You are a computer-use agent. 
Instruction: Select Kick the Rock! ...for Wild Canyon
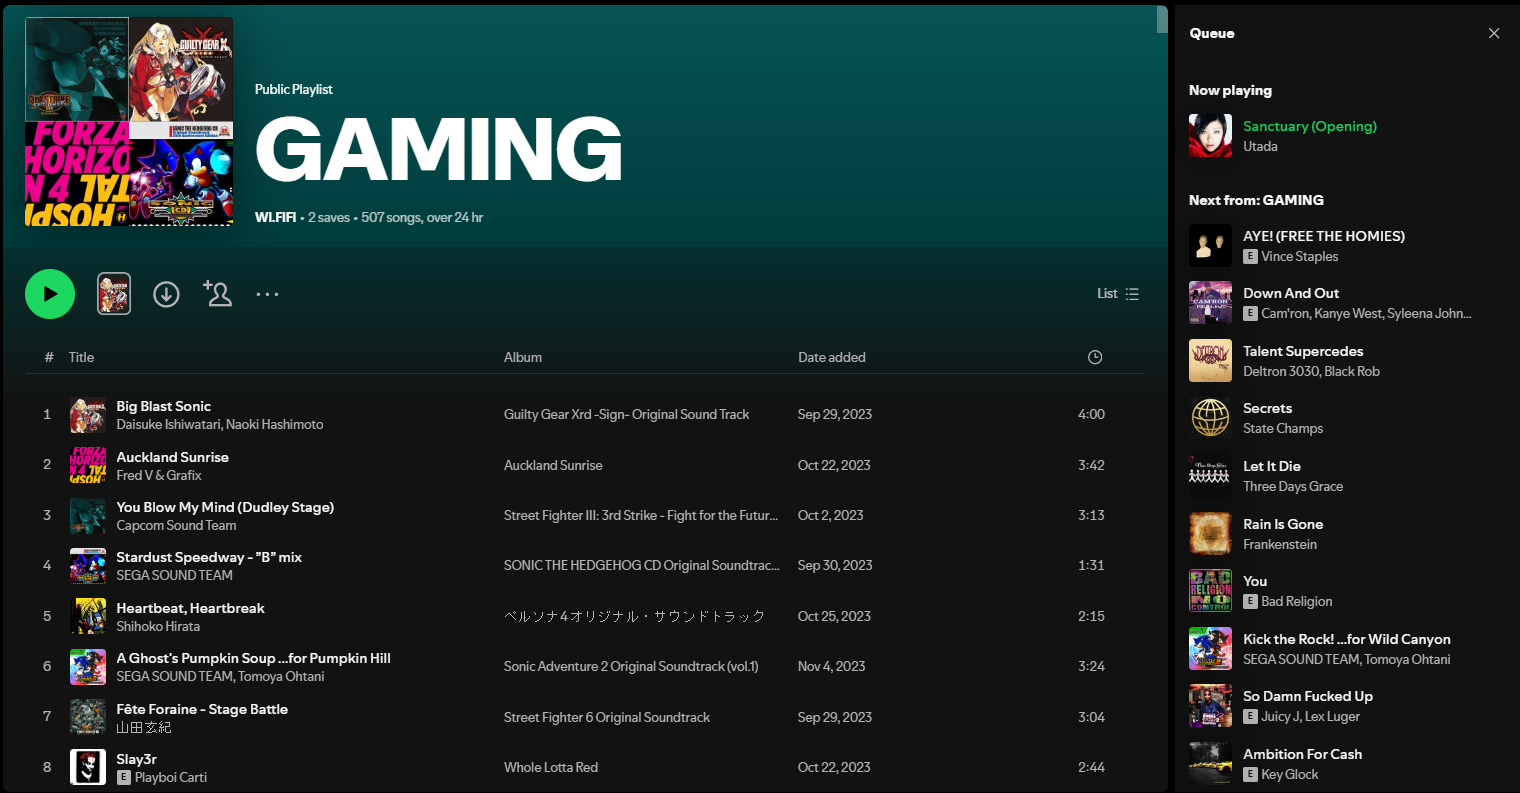[x=1347, y=639]
